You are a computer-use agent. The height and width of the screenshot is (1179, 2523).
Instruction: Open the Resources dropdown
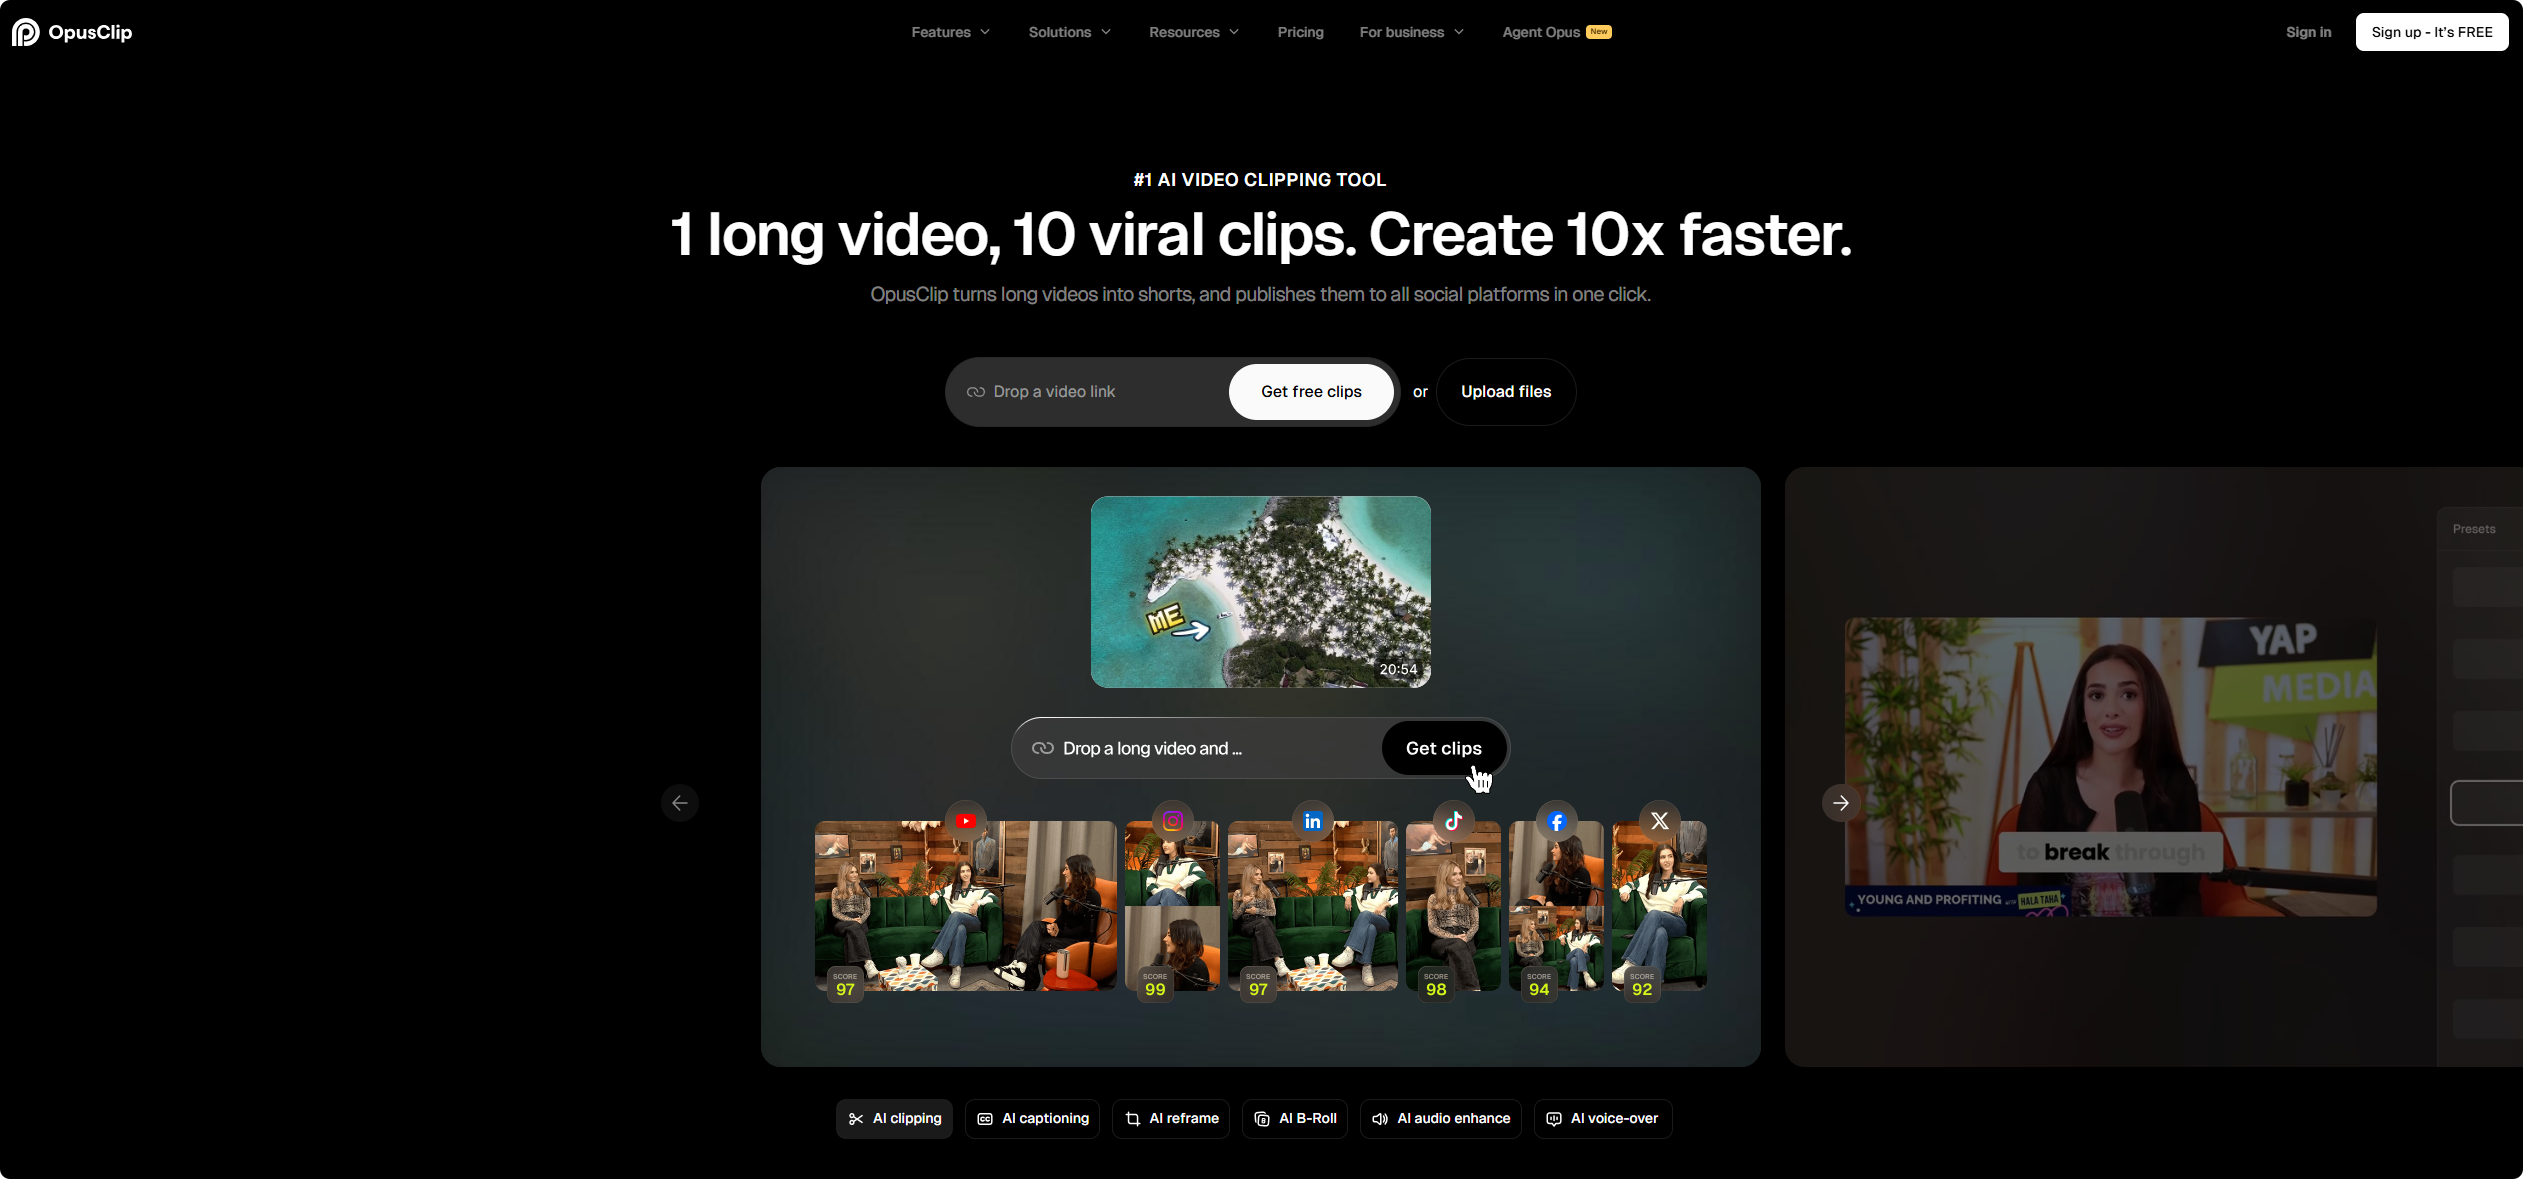(x=1194, y=32)
